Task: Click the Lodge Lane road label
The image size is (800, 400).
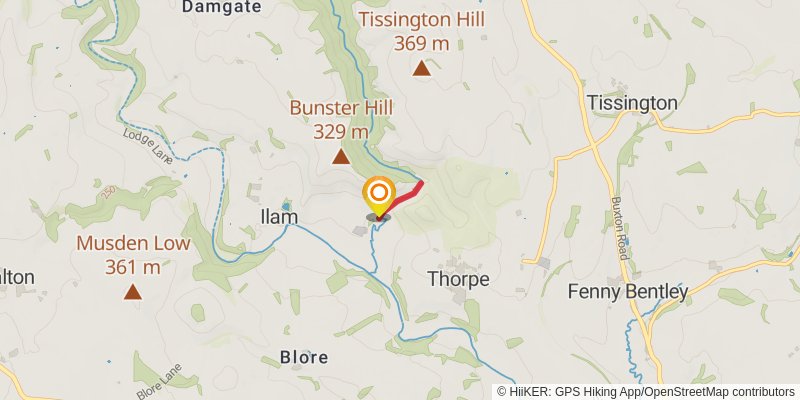Action: [x=148, y=146]
